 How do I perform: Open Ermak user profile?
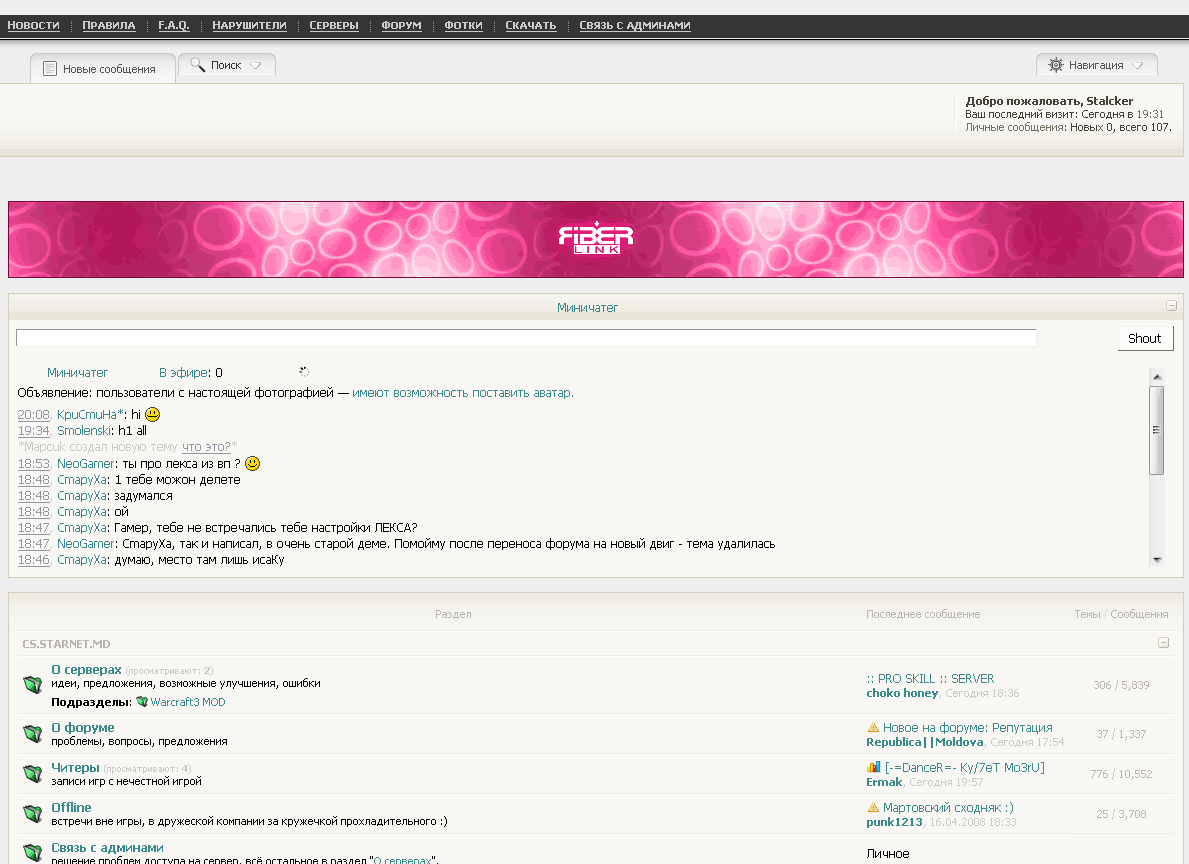(x=884, y=782)
